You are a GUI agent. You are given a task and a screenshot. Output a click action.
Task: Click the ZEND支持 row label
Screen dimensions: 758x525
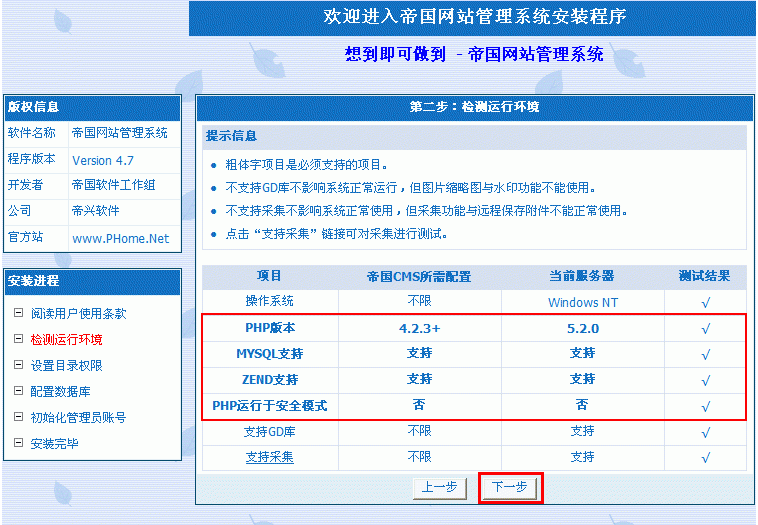270,379
